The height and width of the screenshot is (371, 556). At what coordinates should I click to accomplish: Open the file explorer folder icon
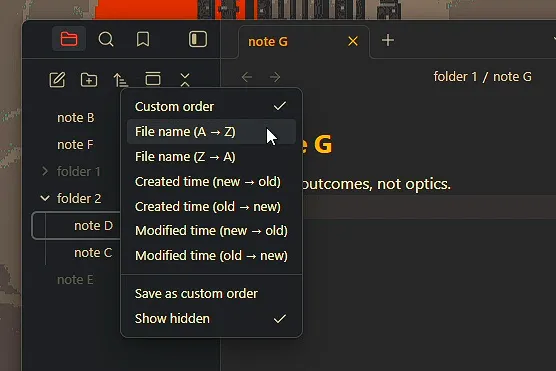click(69, 39)
